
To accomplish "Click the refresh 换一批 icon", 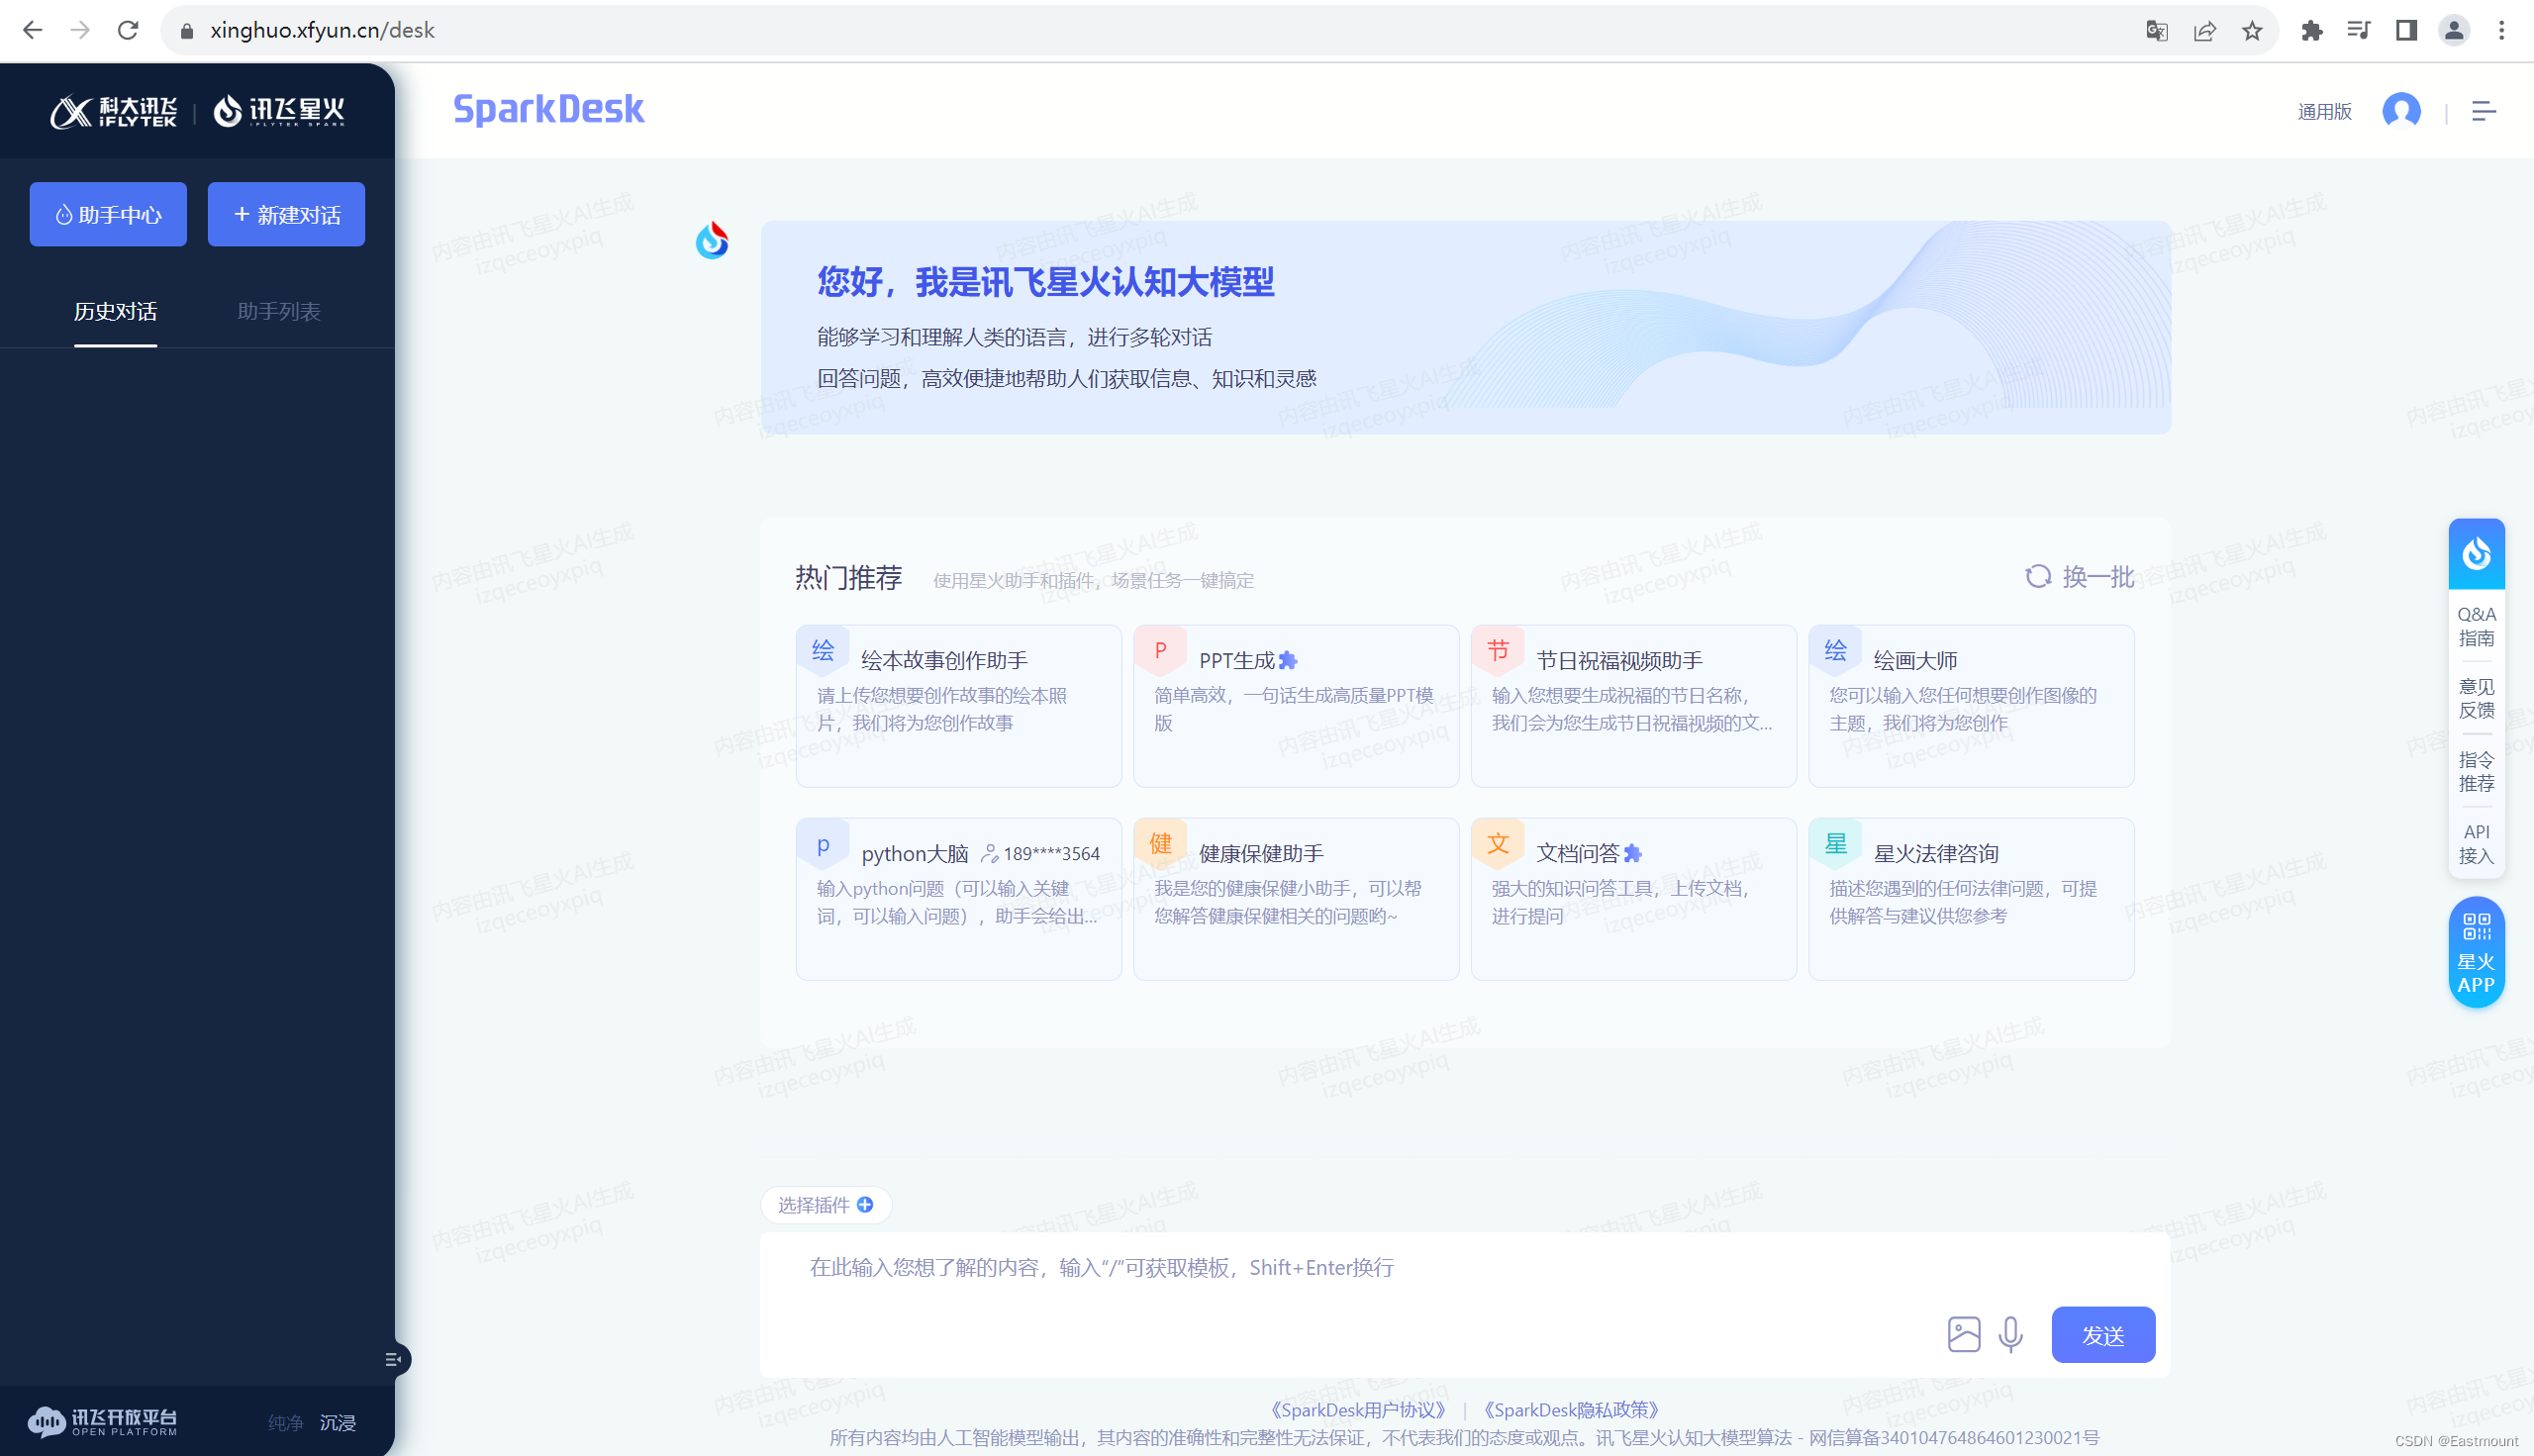I will click(2037, 577).
